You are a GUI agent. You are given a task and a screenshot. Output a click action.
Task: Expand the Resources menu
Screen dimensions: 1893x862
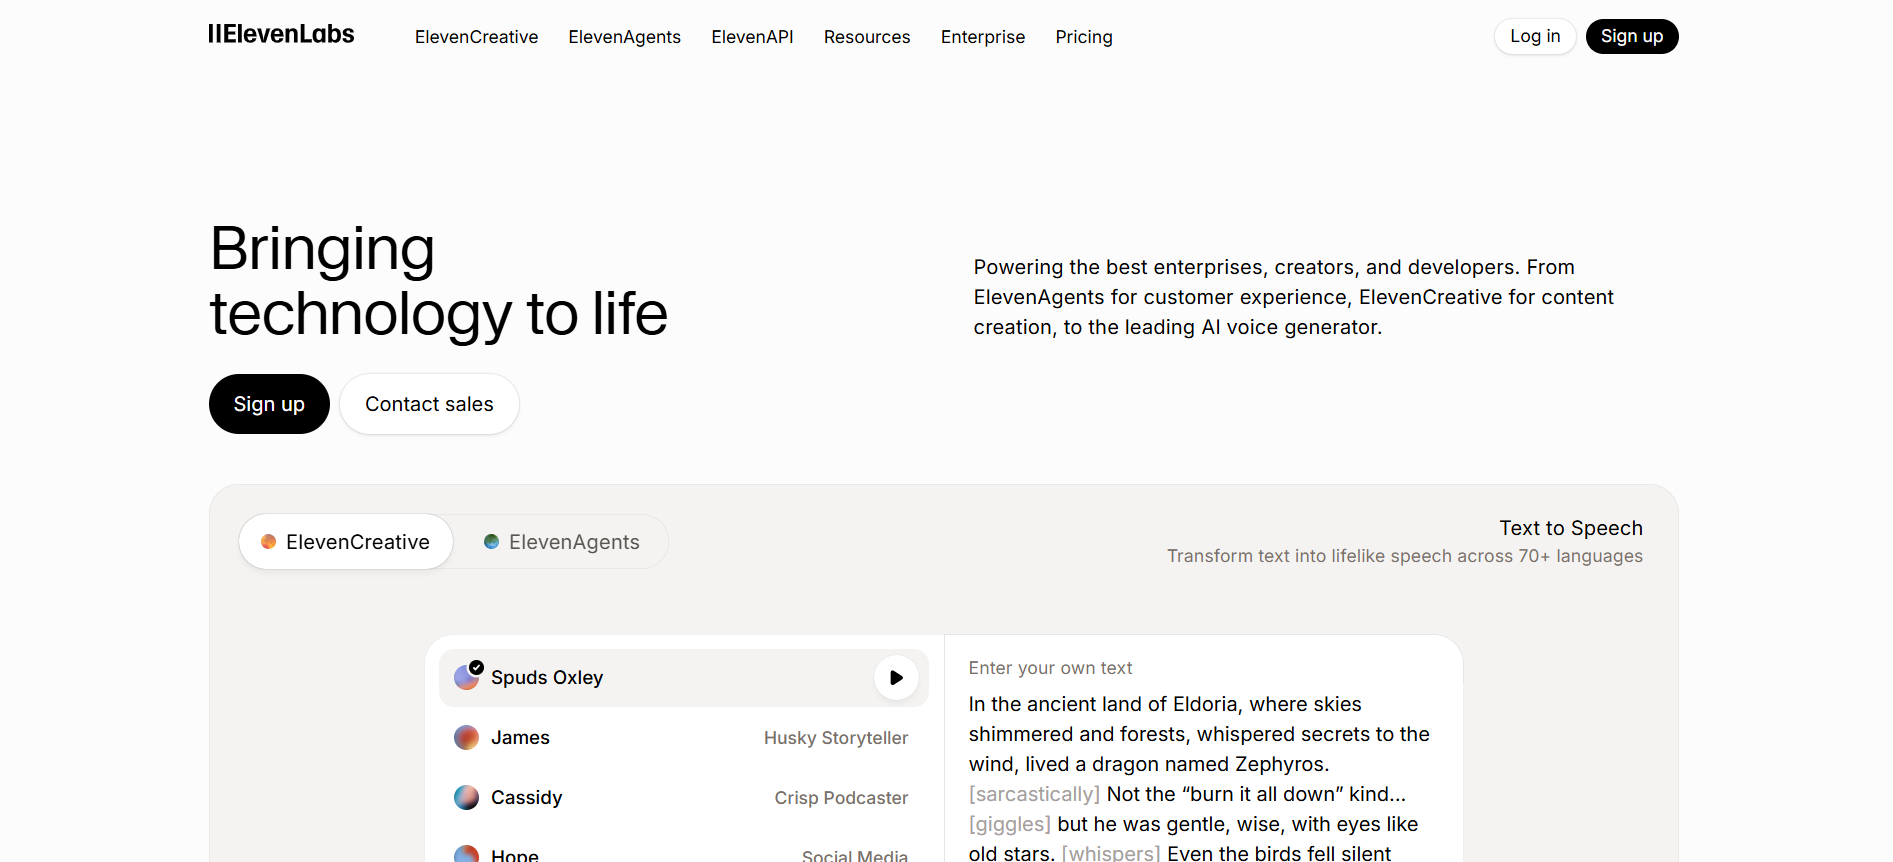tap(866, 37)
